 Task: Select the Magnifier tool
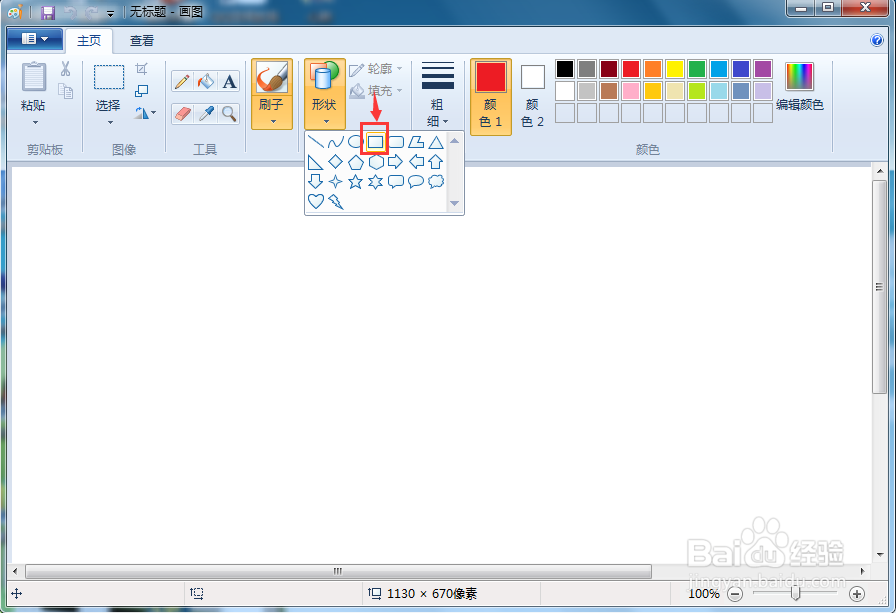click(x=229, y=114)
